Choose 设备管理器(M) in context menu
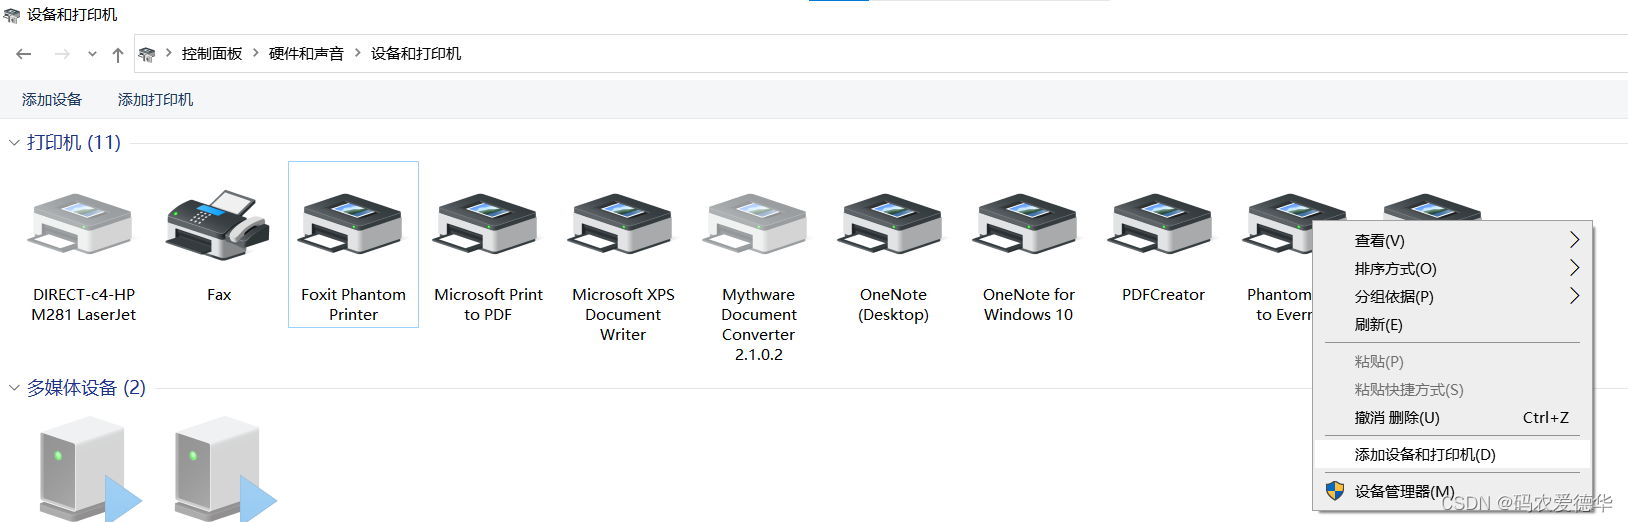The height and width of the screenshot is (522, 1628). pyautogui.click(x=1452, y=492)
